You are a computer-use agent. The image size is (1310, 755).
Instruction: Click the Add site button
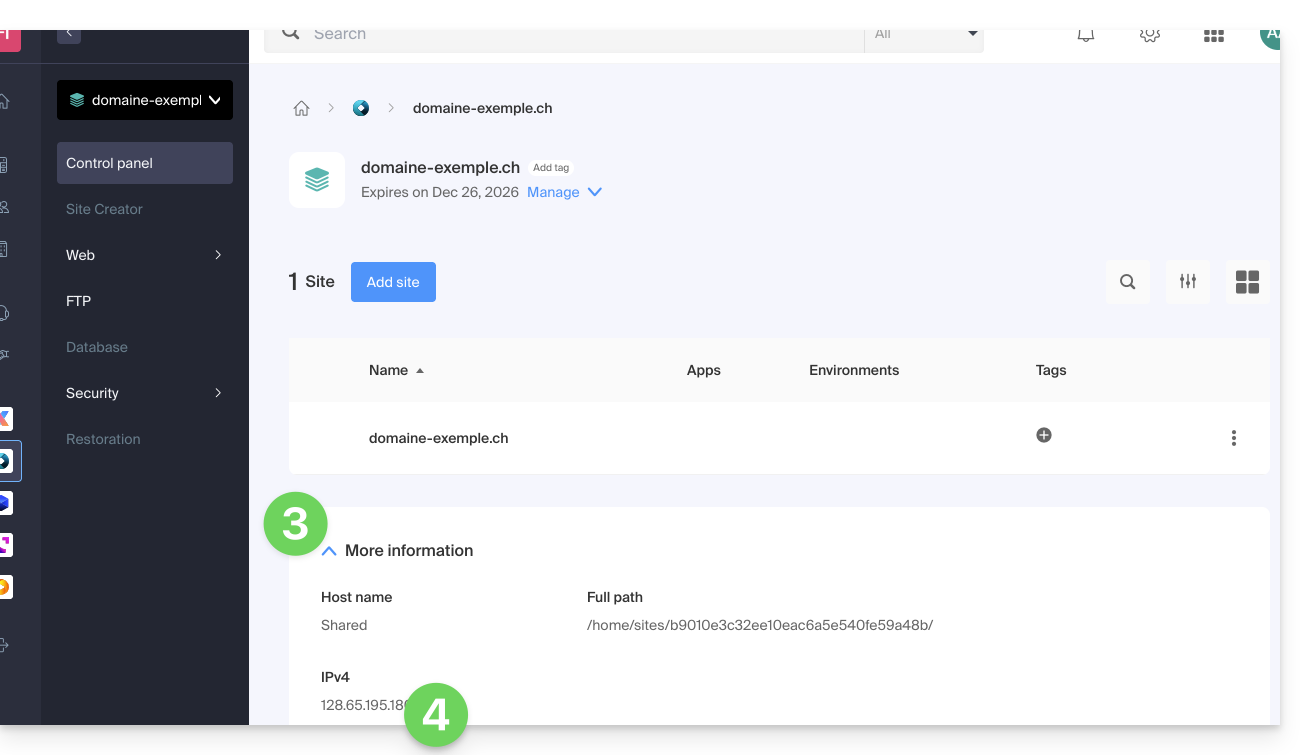click(x=393, y=282)
